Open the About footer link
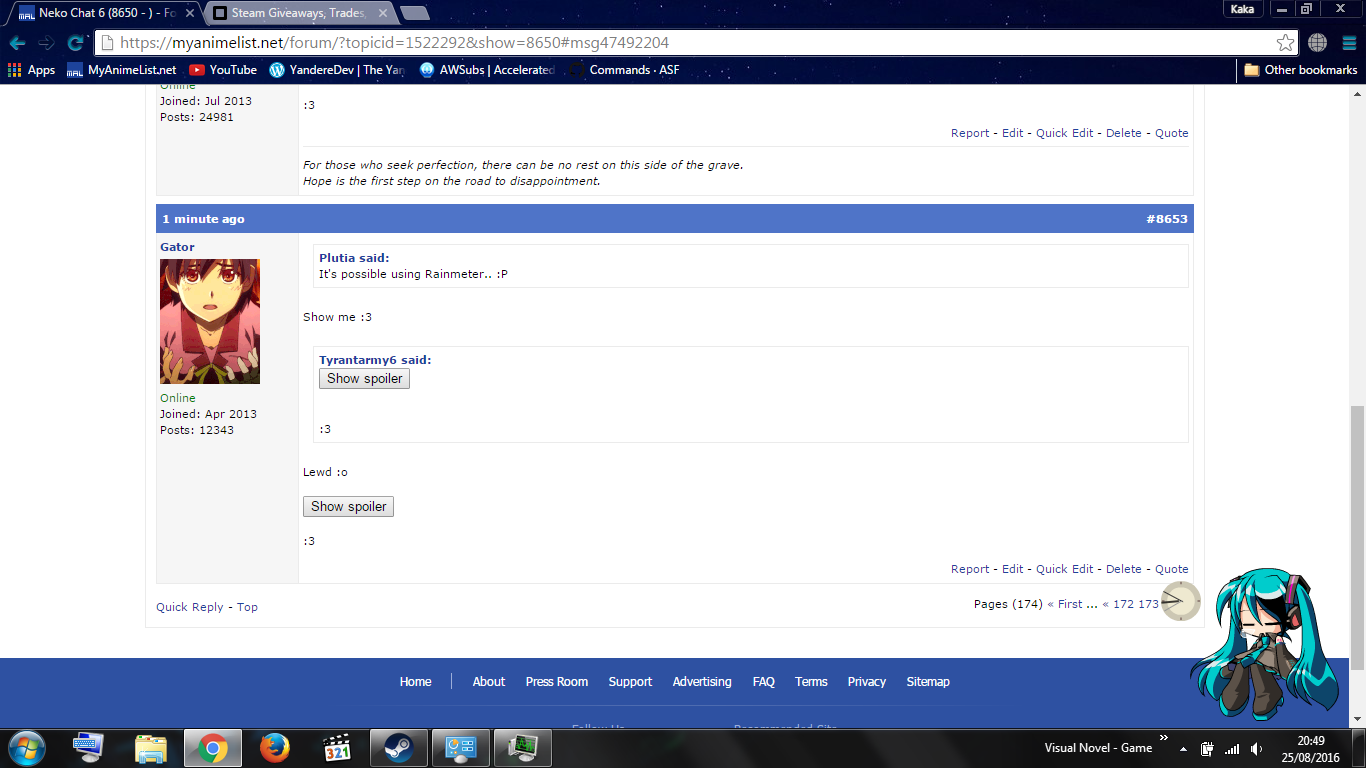The height and width of the screenshot is (768, 1366). pyautogui.click(x=489, y=682)
